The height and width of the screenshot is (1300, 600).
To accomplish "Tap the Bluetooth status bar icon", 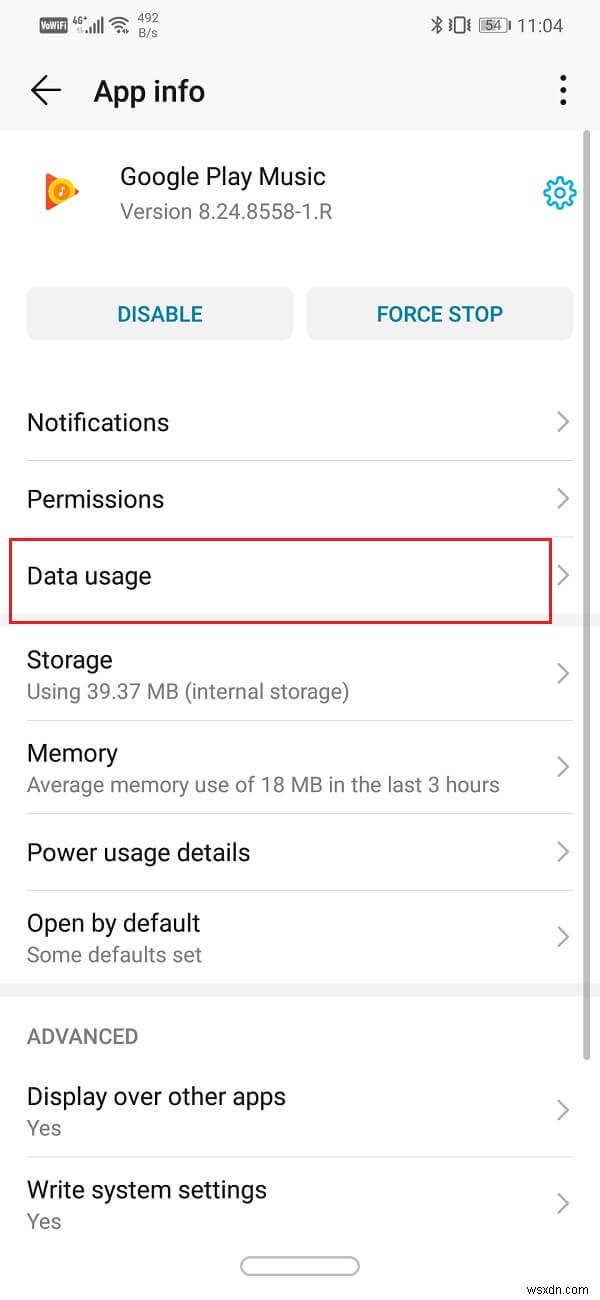I will 437,24.
